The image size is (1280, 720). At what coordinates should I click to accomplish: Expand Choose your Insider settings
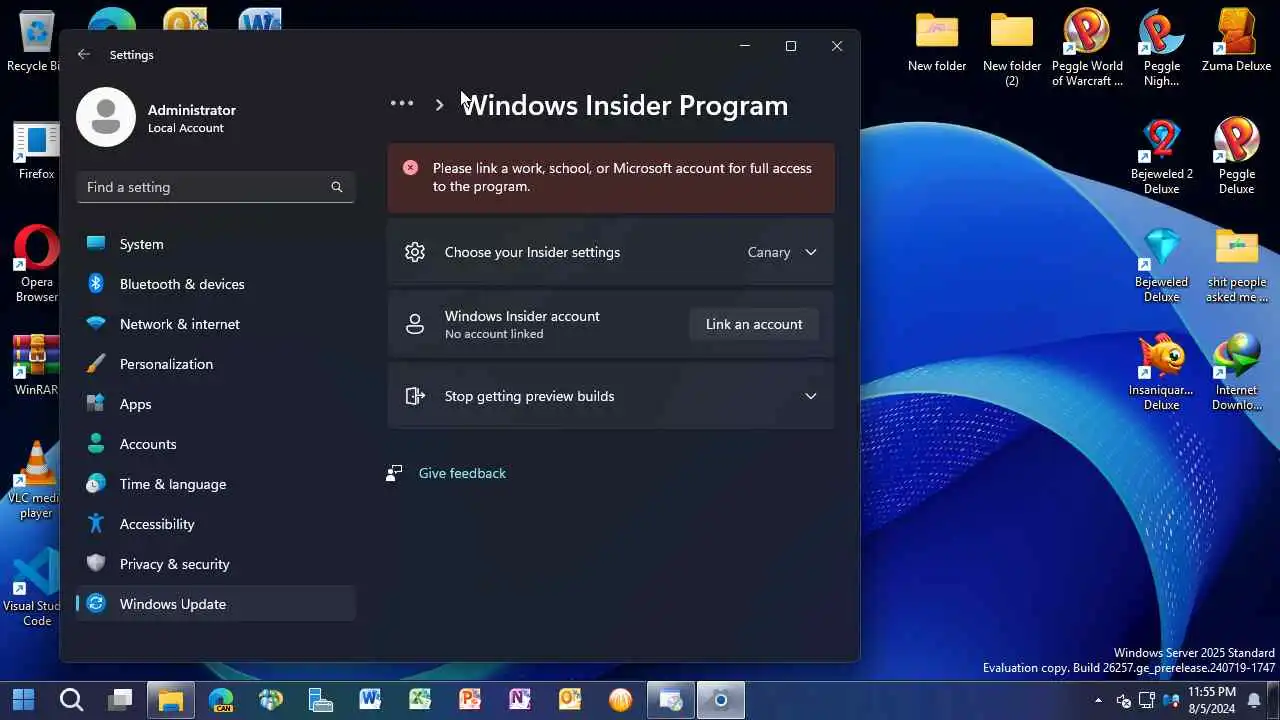click(611, 252)
